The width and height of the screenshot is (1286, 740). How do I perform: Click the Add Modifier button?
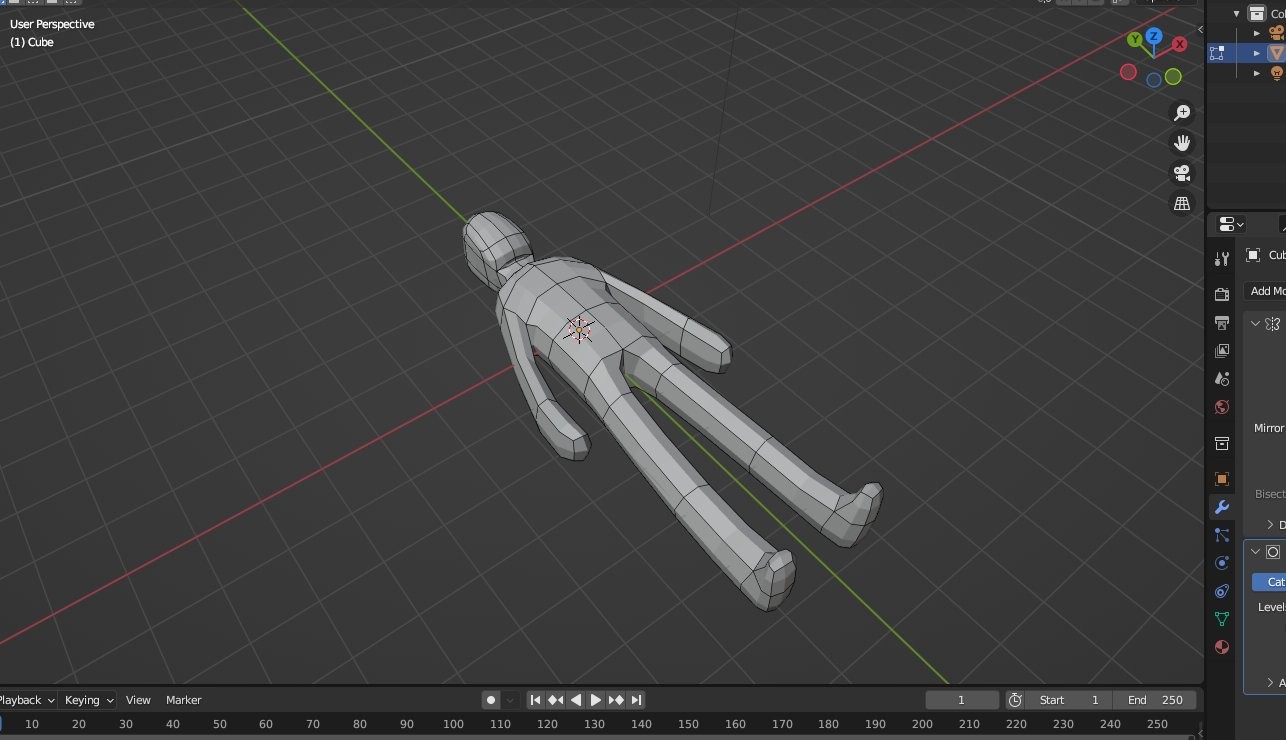(x=1266, y=291)
